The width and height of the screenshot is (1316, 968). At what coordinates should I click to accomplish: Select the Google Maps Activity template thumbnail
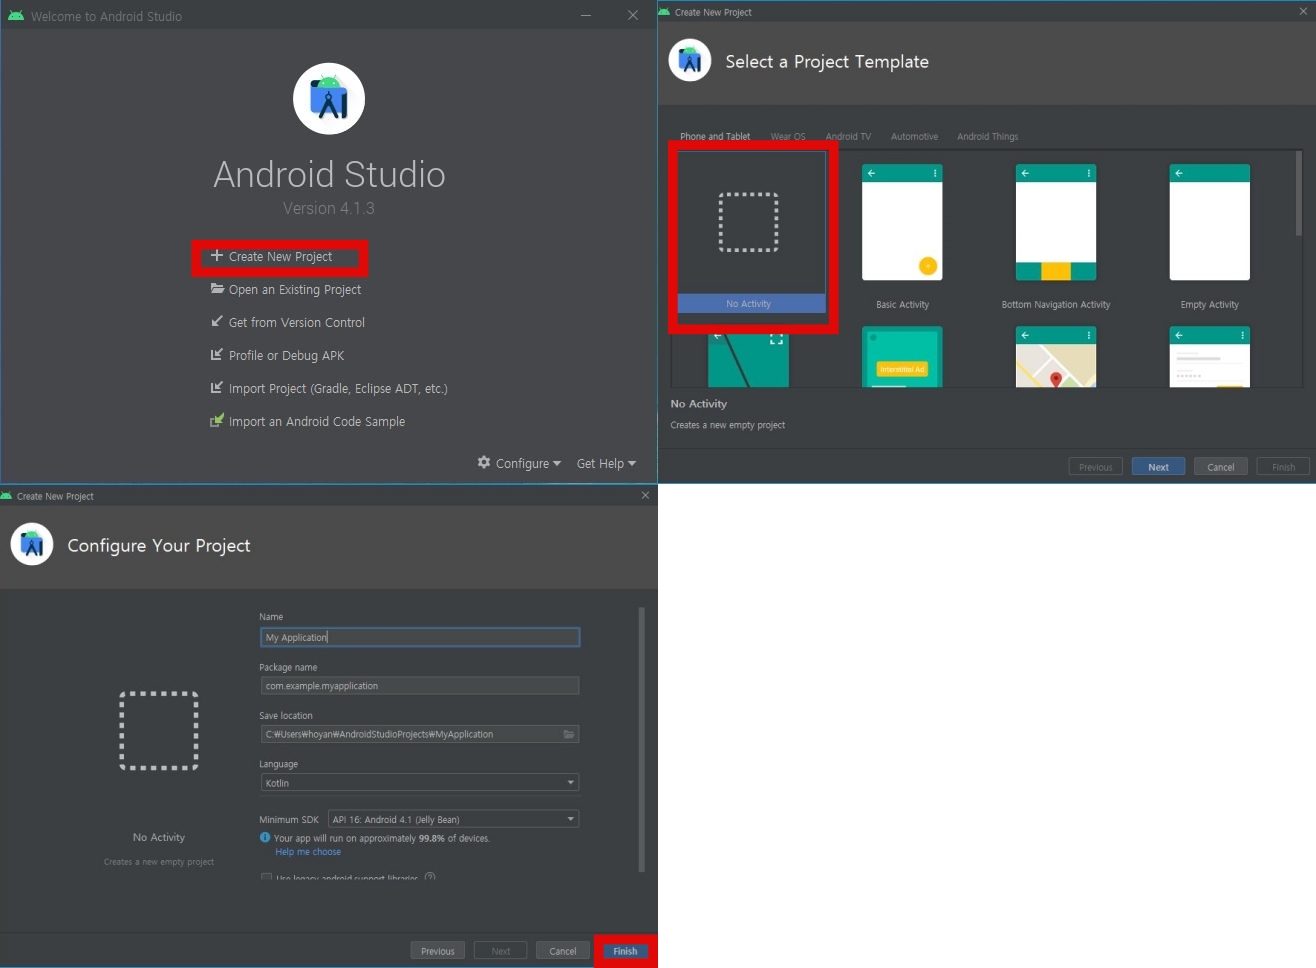[x=1056, y=357]
